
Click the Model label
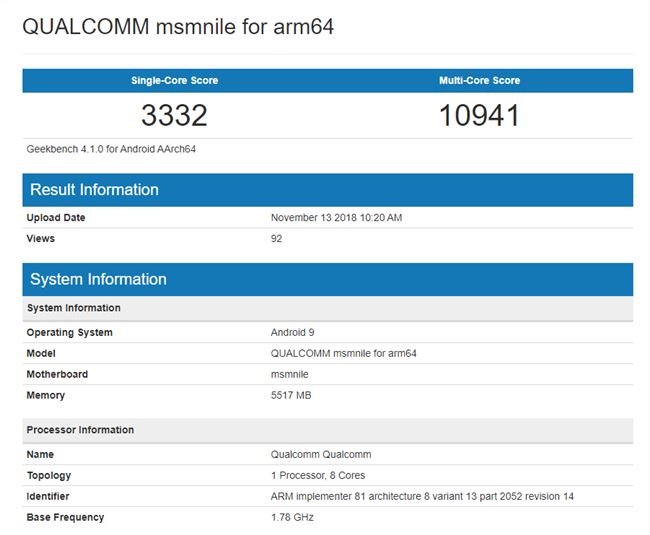point(41,353)
